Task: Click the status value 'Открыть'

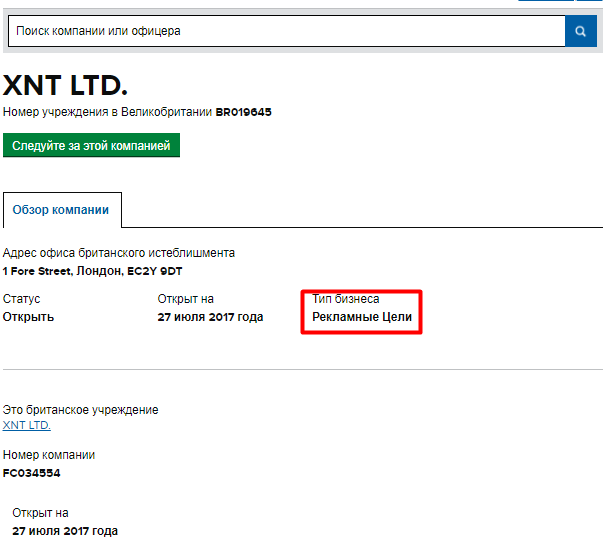Action: [x=29, y=317]
